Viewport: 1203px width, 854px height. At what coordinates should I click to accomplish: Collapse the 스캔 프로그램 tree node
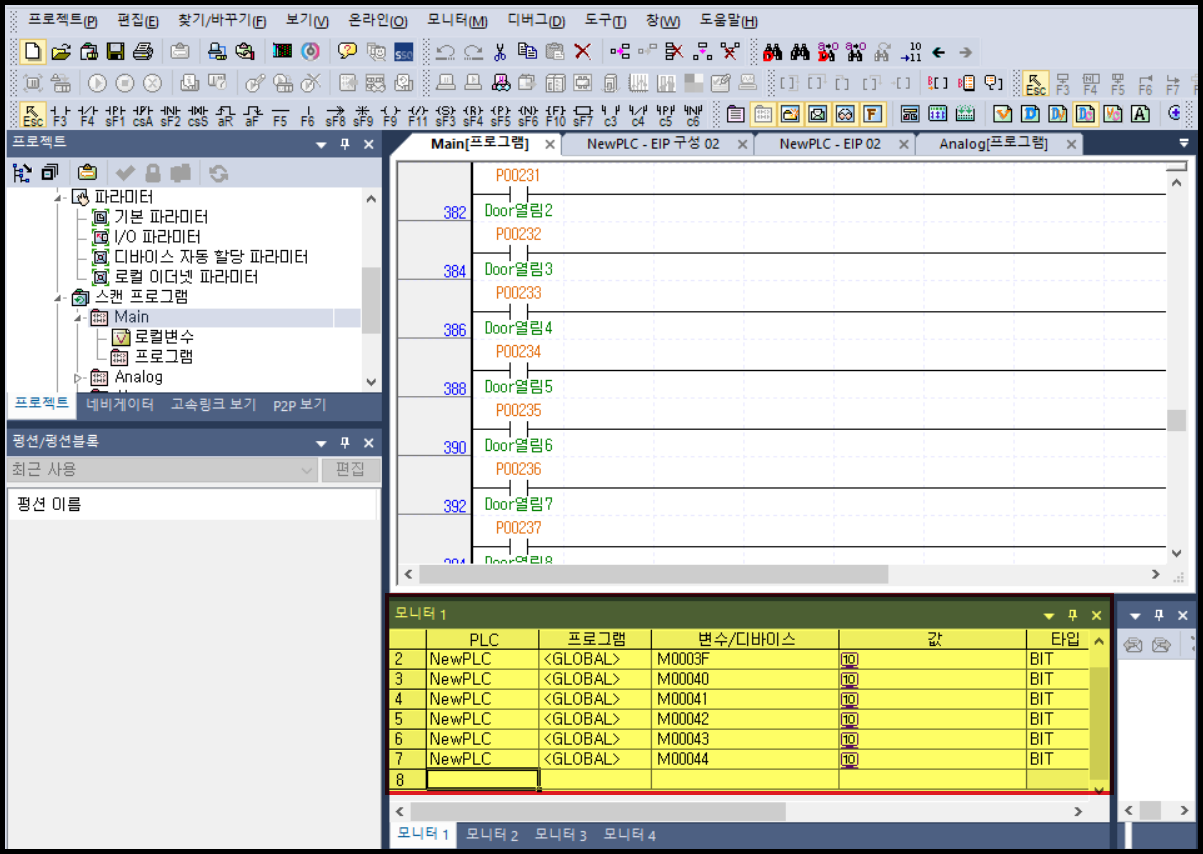pyautogui.click(x=60, y=297)
